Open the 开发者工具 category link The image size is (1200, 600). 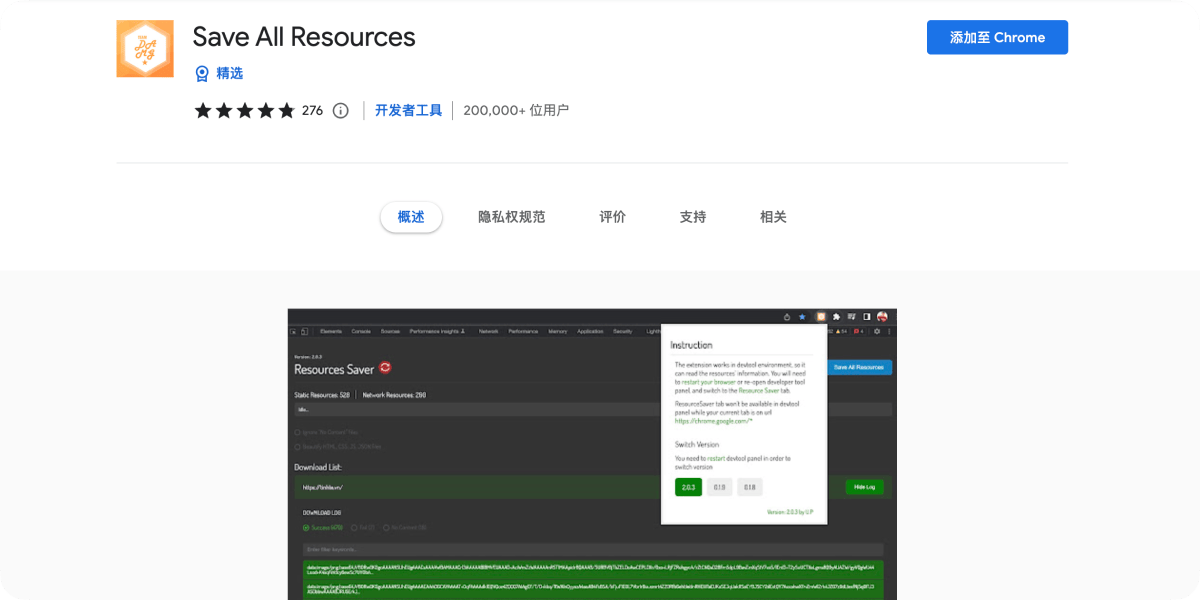coord(408,110)
